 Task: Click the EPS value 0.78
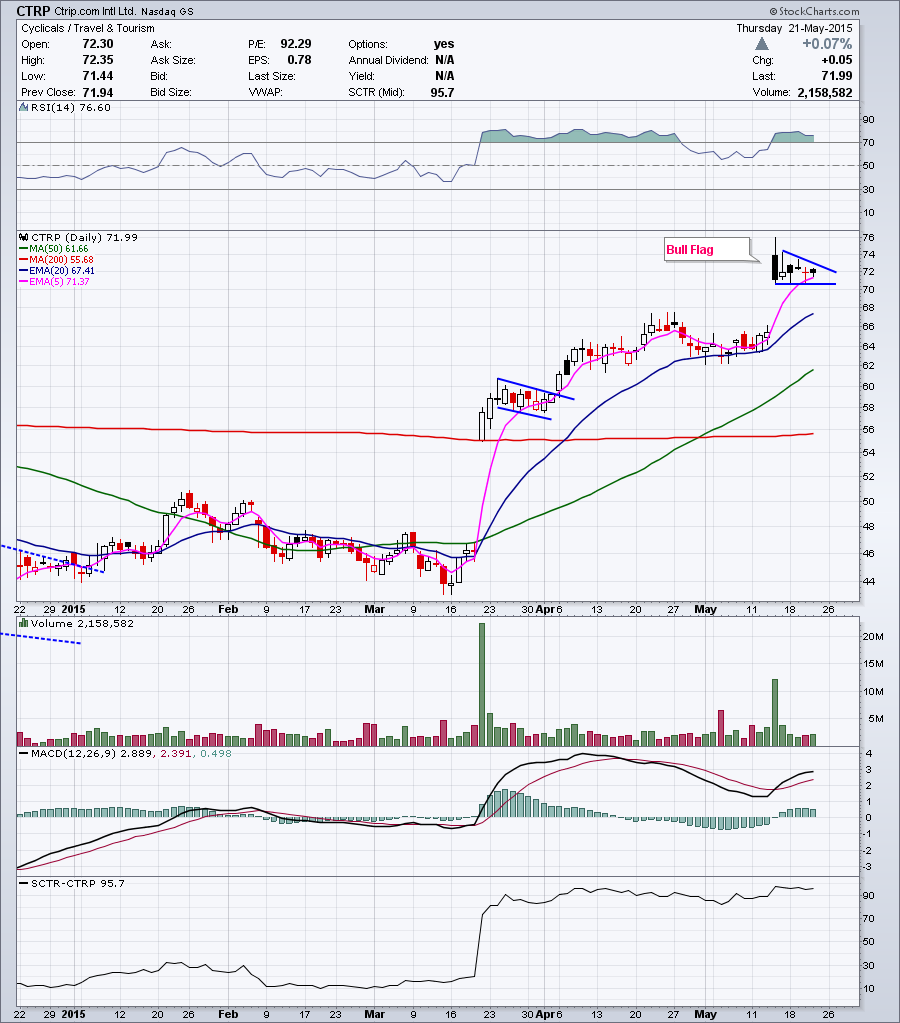pos(300,60)
